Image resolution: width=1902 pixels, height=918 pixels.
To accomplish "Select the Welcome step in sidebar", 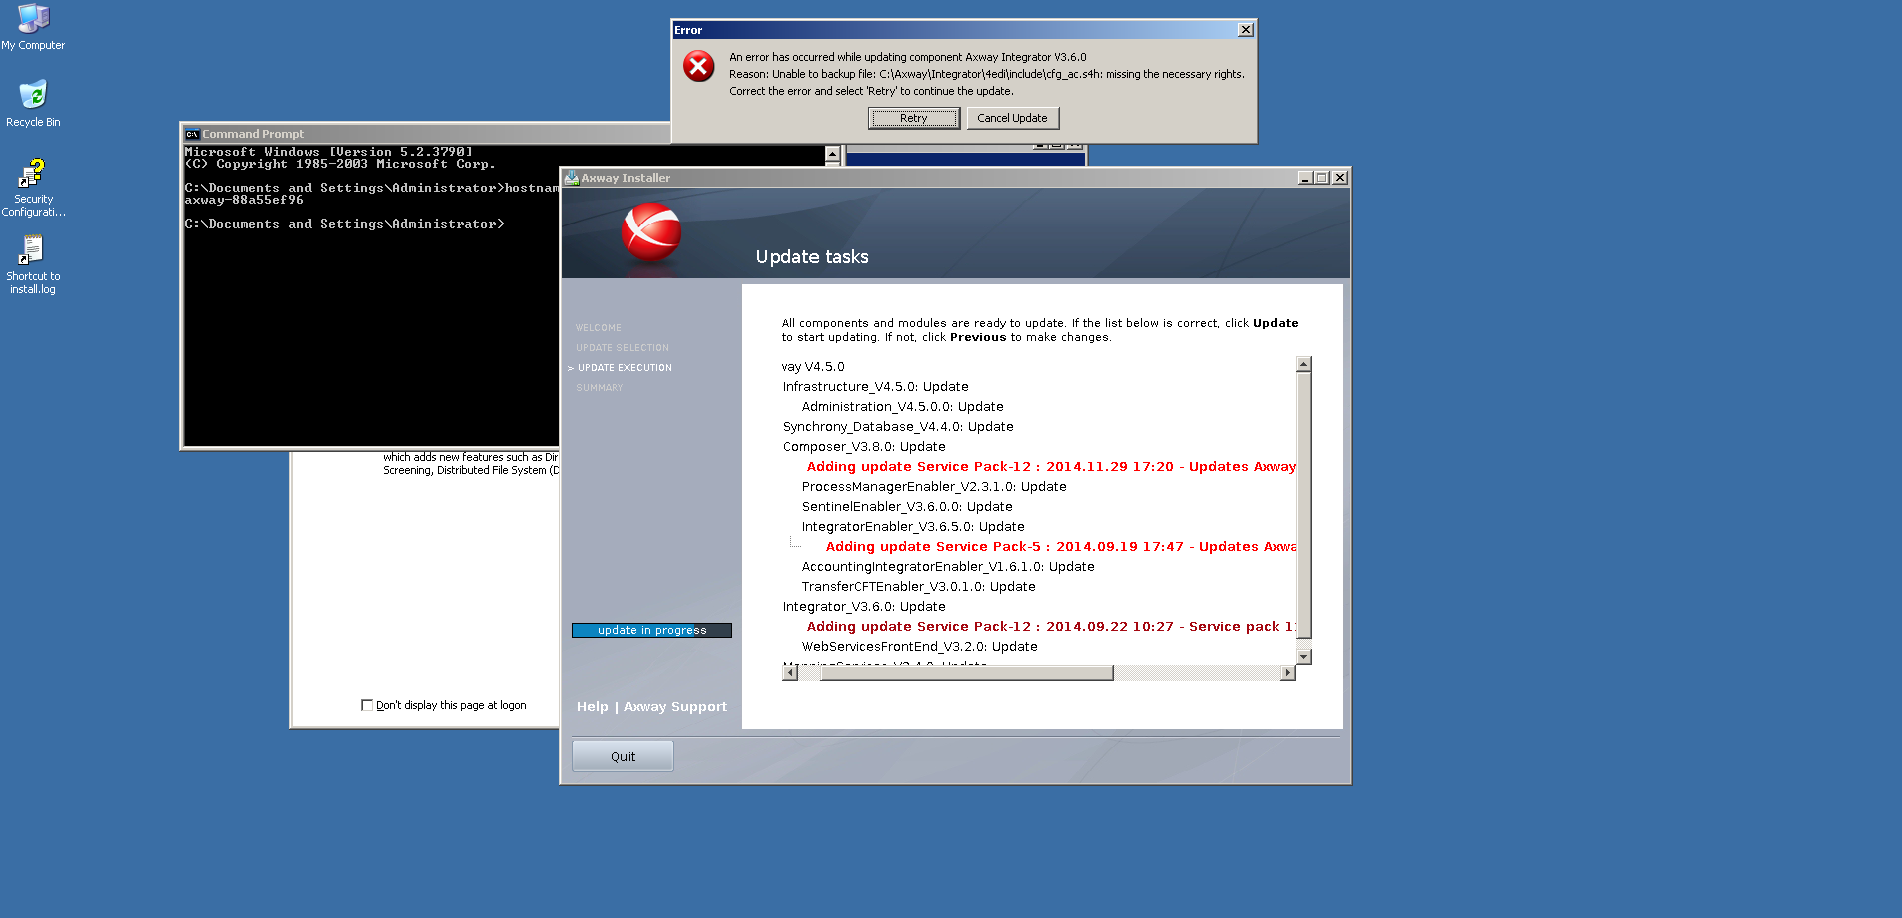I will (598, 328).
